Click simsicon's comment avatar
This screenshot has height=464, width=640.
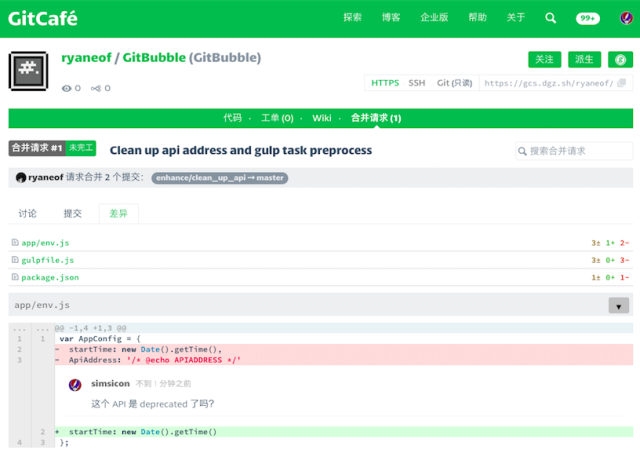pos(75,384)
